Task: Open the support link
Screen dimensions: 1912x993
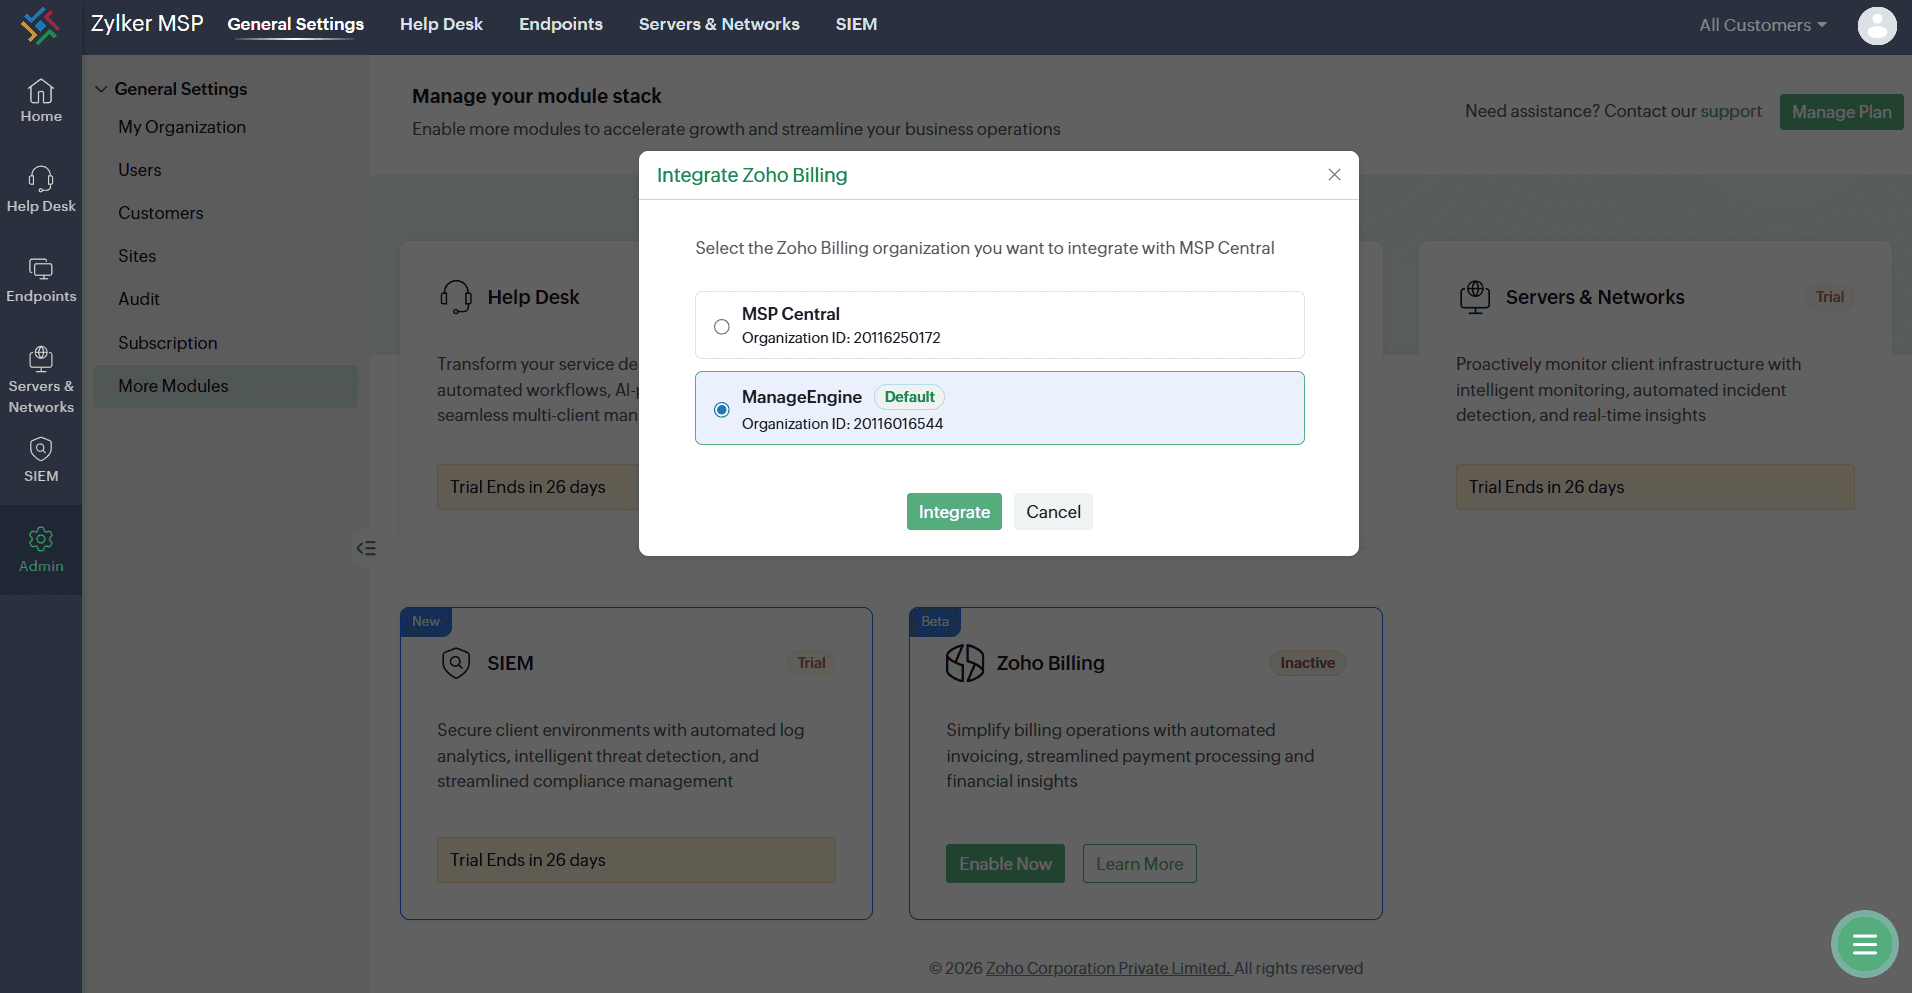Action: [x=1731, y=111]
